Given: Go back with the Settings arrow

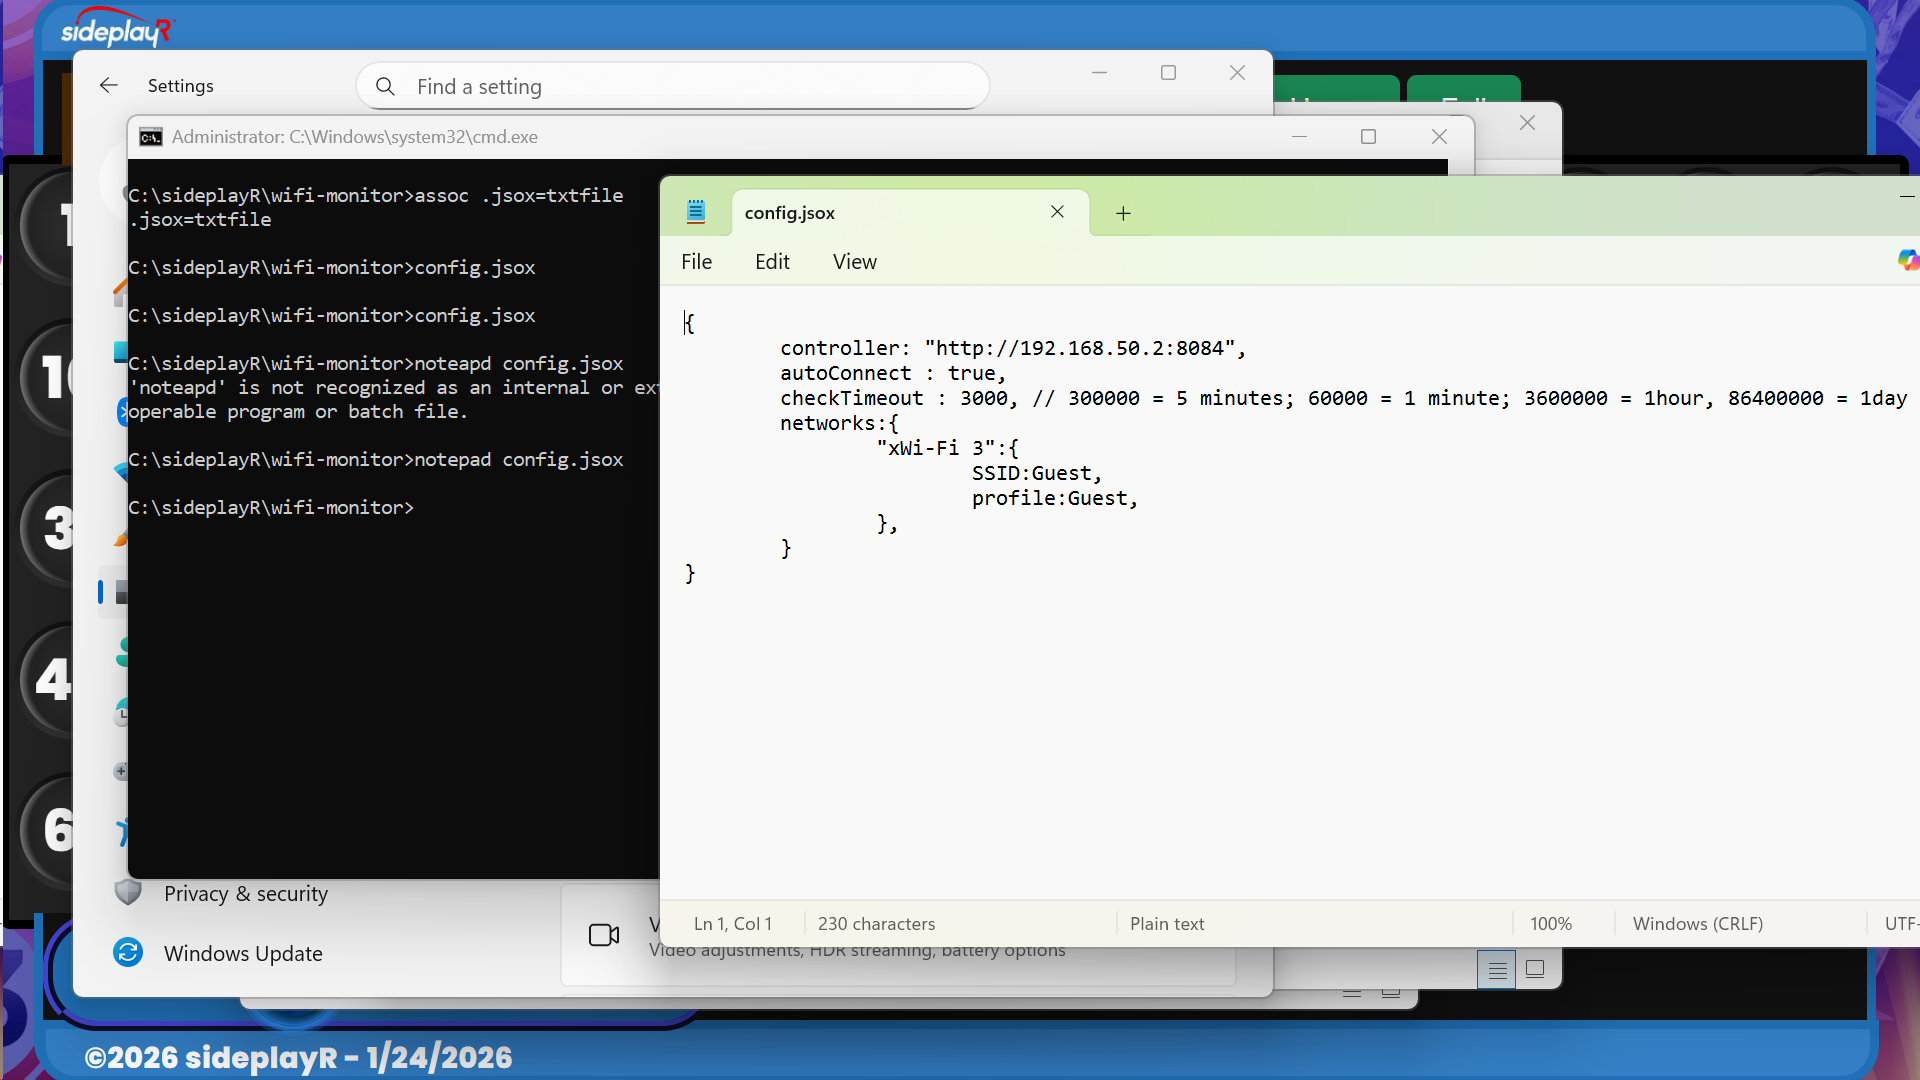Looking at the screenshot, I should pyautogui.click(x=109, y=86).
